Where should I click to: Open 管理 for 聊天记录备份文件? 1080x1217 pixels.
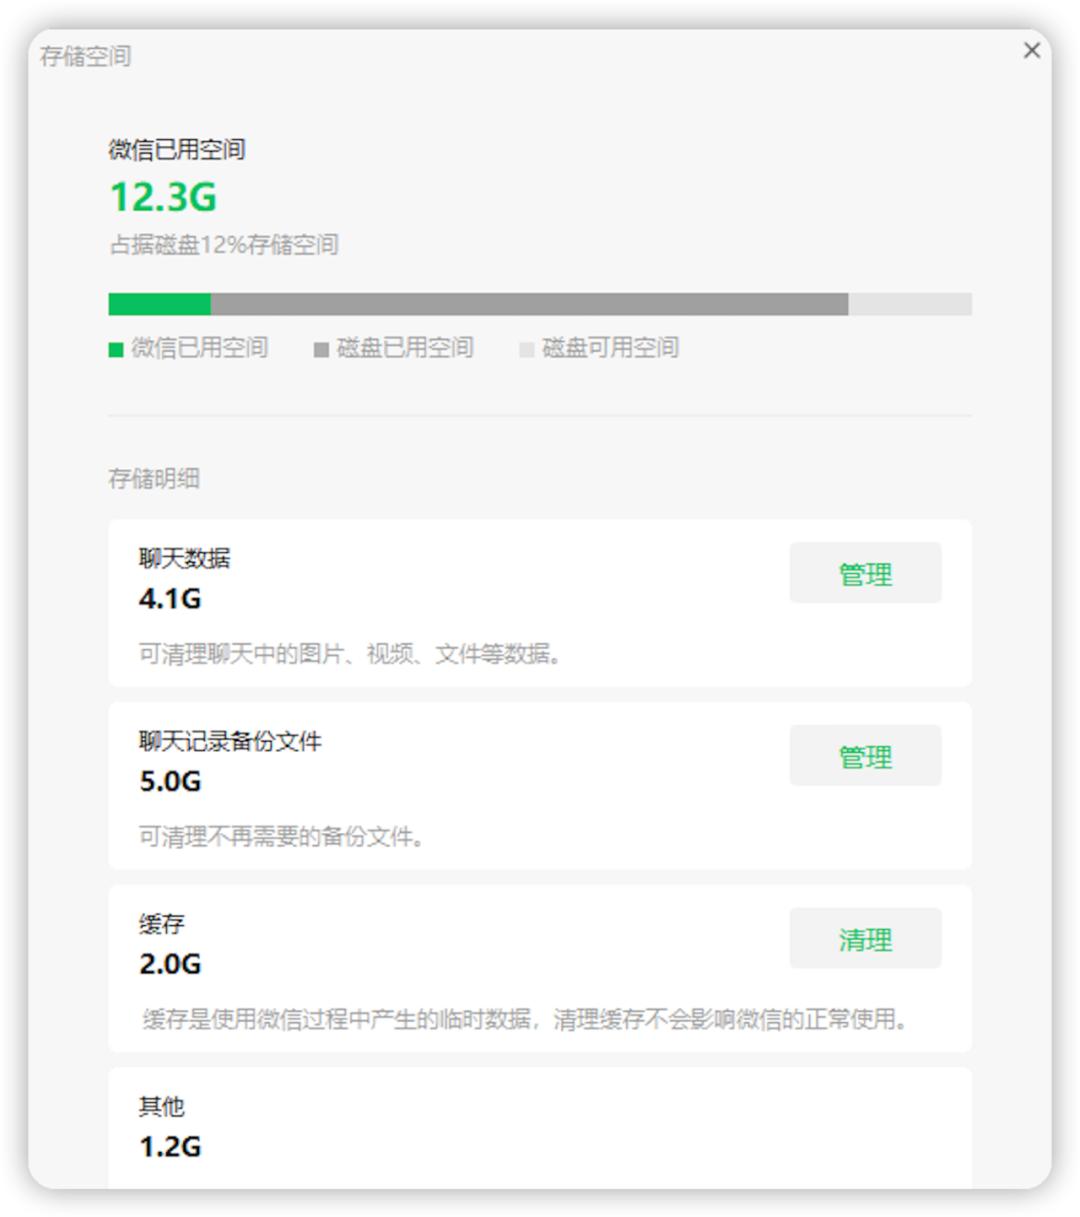866,756
